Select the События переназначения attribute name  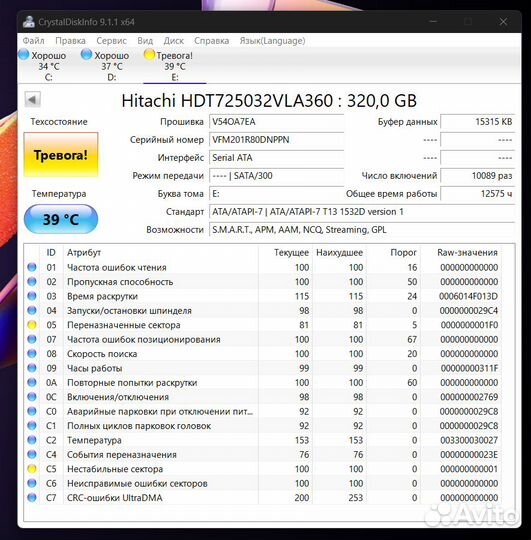point(122,455)
